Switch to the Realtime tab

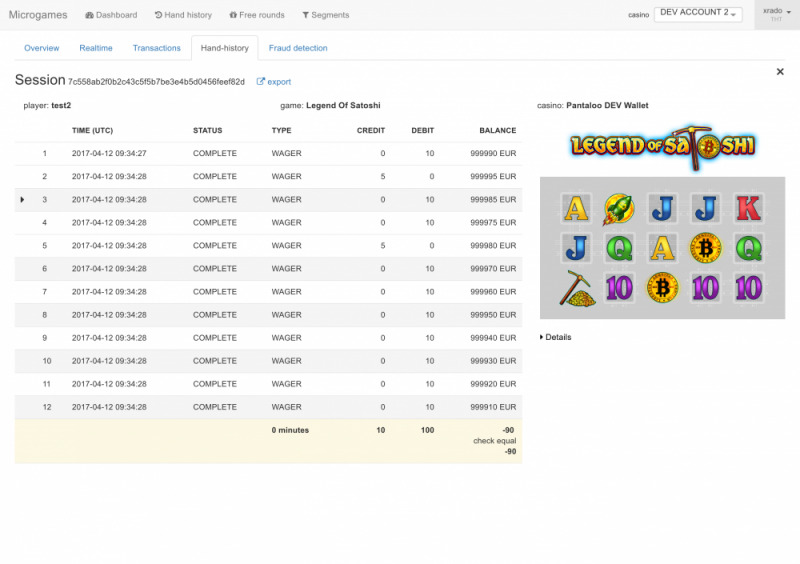point(96,48)
